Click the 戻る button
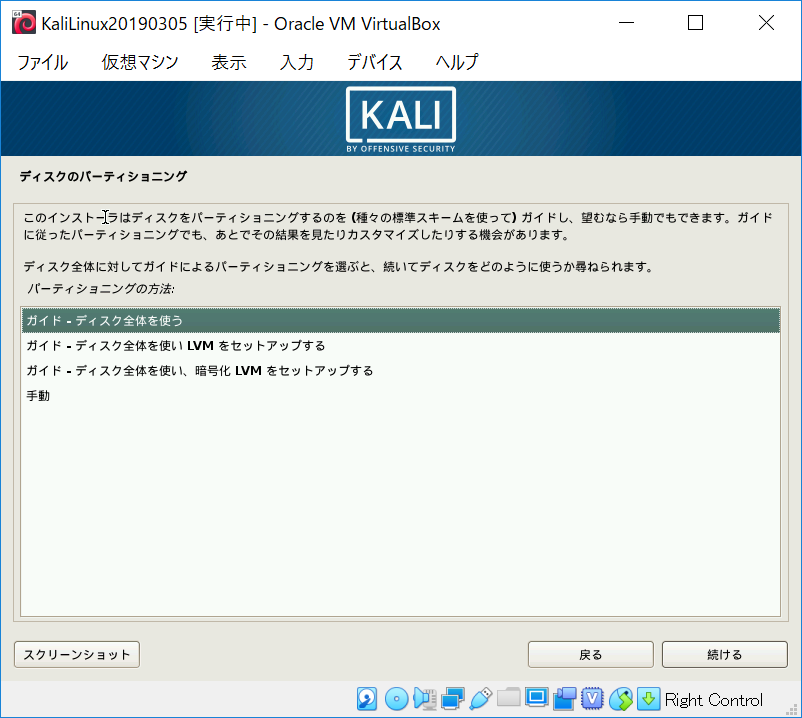Viewport: 802px width, 718px height. [591, 655]
